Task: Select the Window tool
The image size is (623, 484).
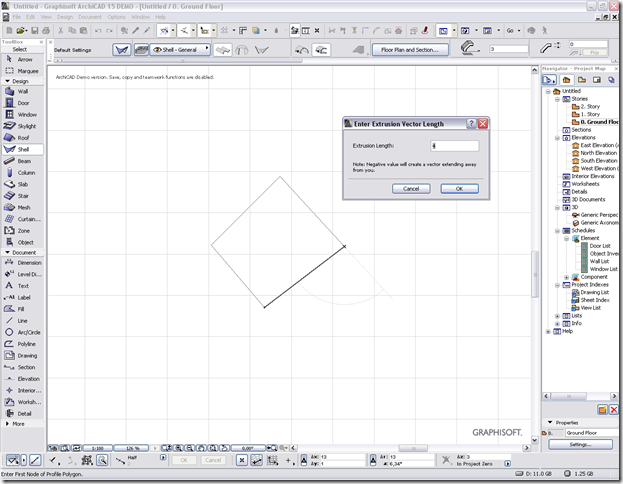Action: click(x=22, y=114)
